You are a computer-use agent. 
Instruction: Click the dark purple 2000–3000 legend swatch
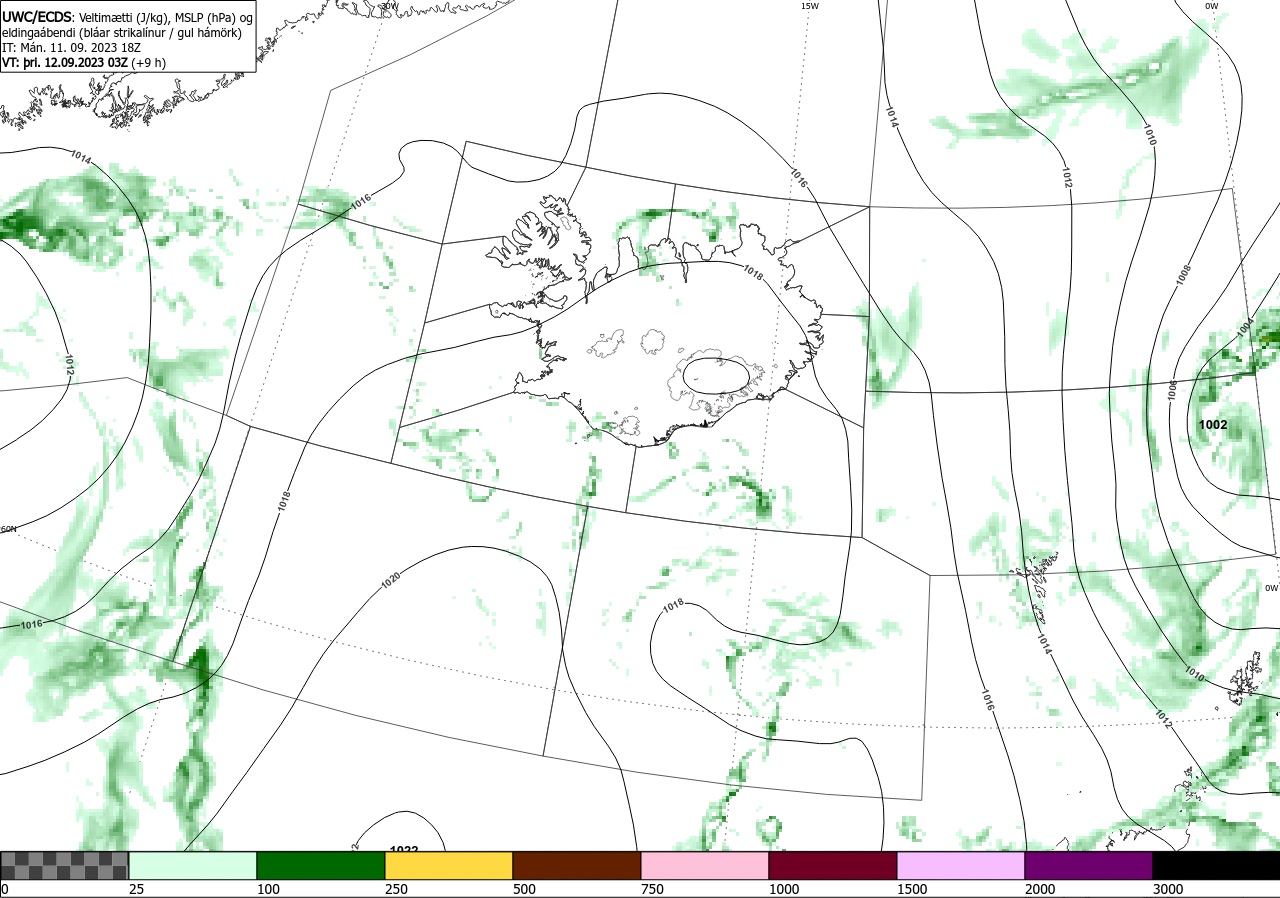coord(1089,865)
